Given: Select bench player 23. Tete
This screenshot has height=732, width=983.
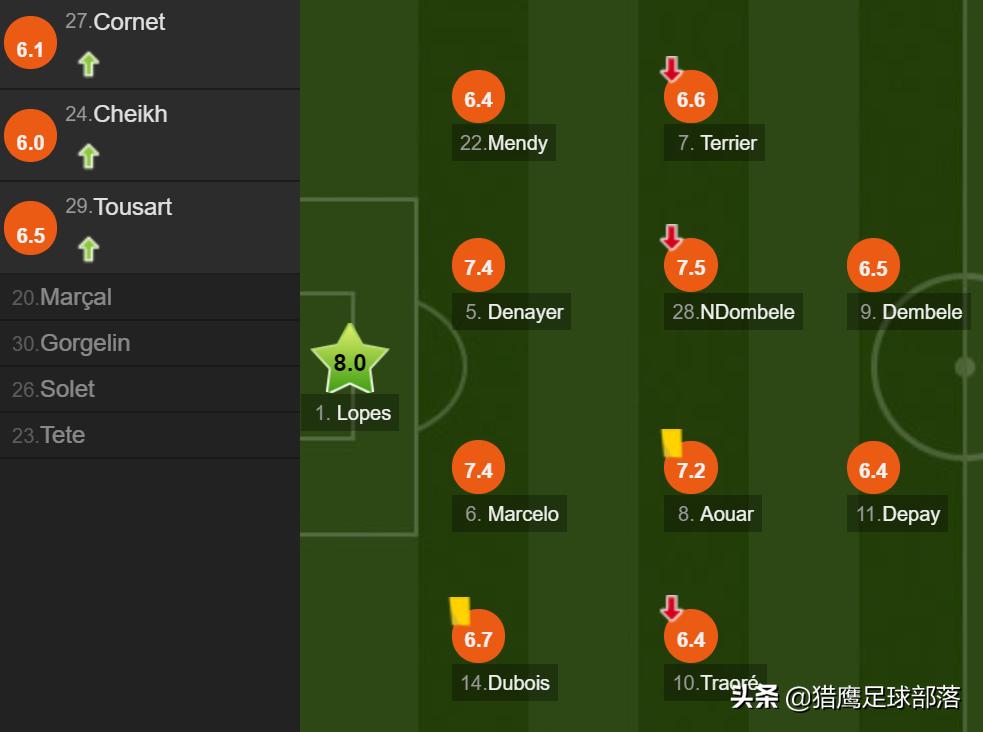Looking at the screenshot, I should click(x=49, y=436).
